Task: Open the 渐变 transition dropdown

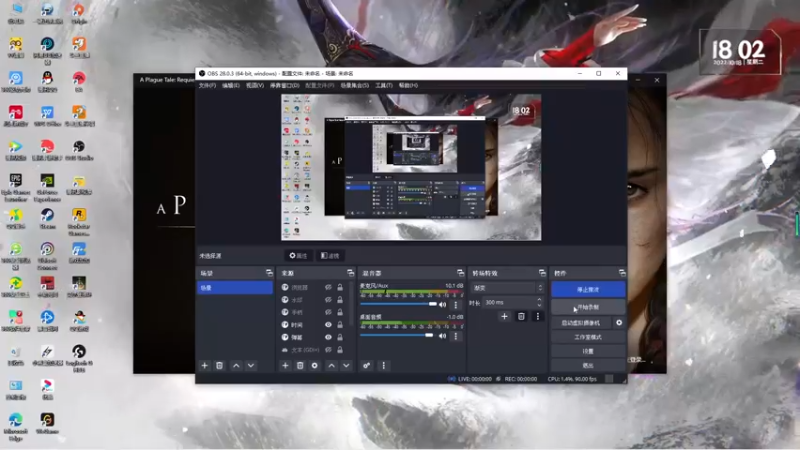Action: (x=507, y=288)
